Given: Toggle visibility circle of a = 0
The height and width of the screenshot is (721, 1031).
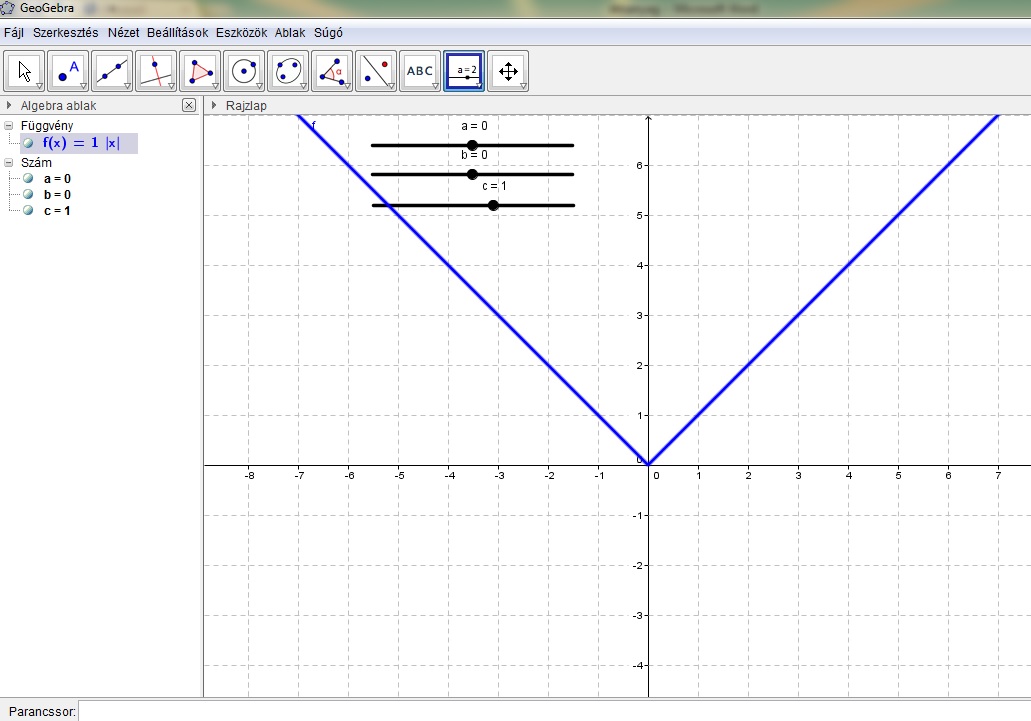Looking at the screenshot, I should (28, 178).
